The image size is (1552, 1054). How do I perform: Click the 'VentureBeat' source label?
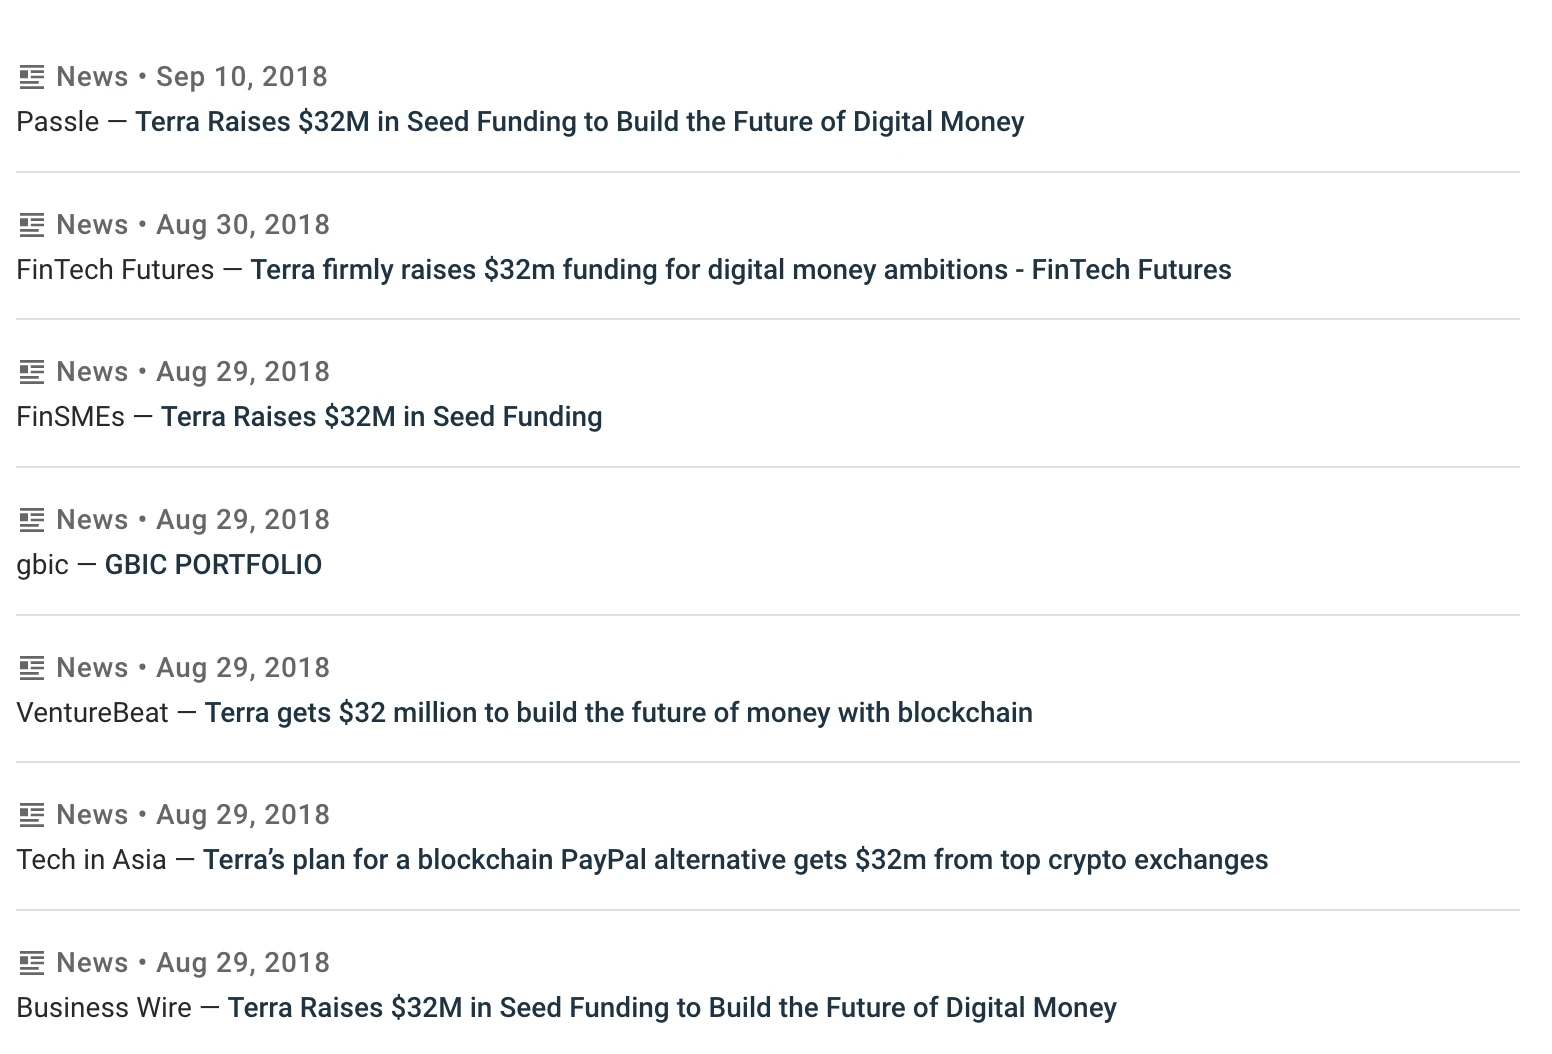(x=92, y=713)
